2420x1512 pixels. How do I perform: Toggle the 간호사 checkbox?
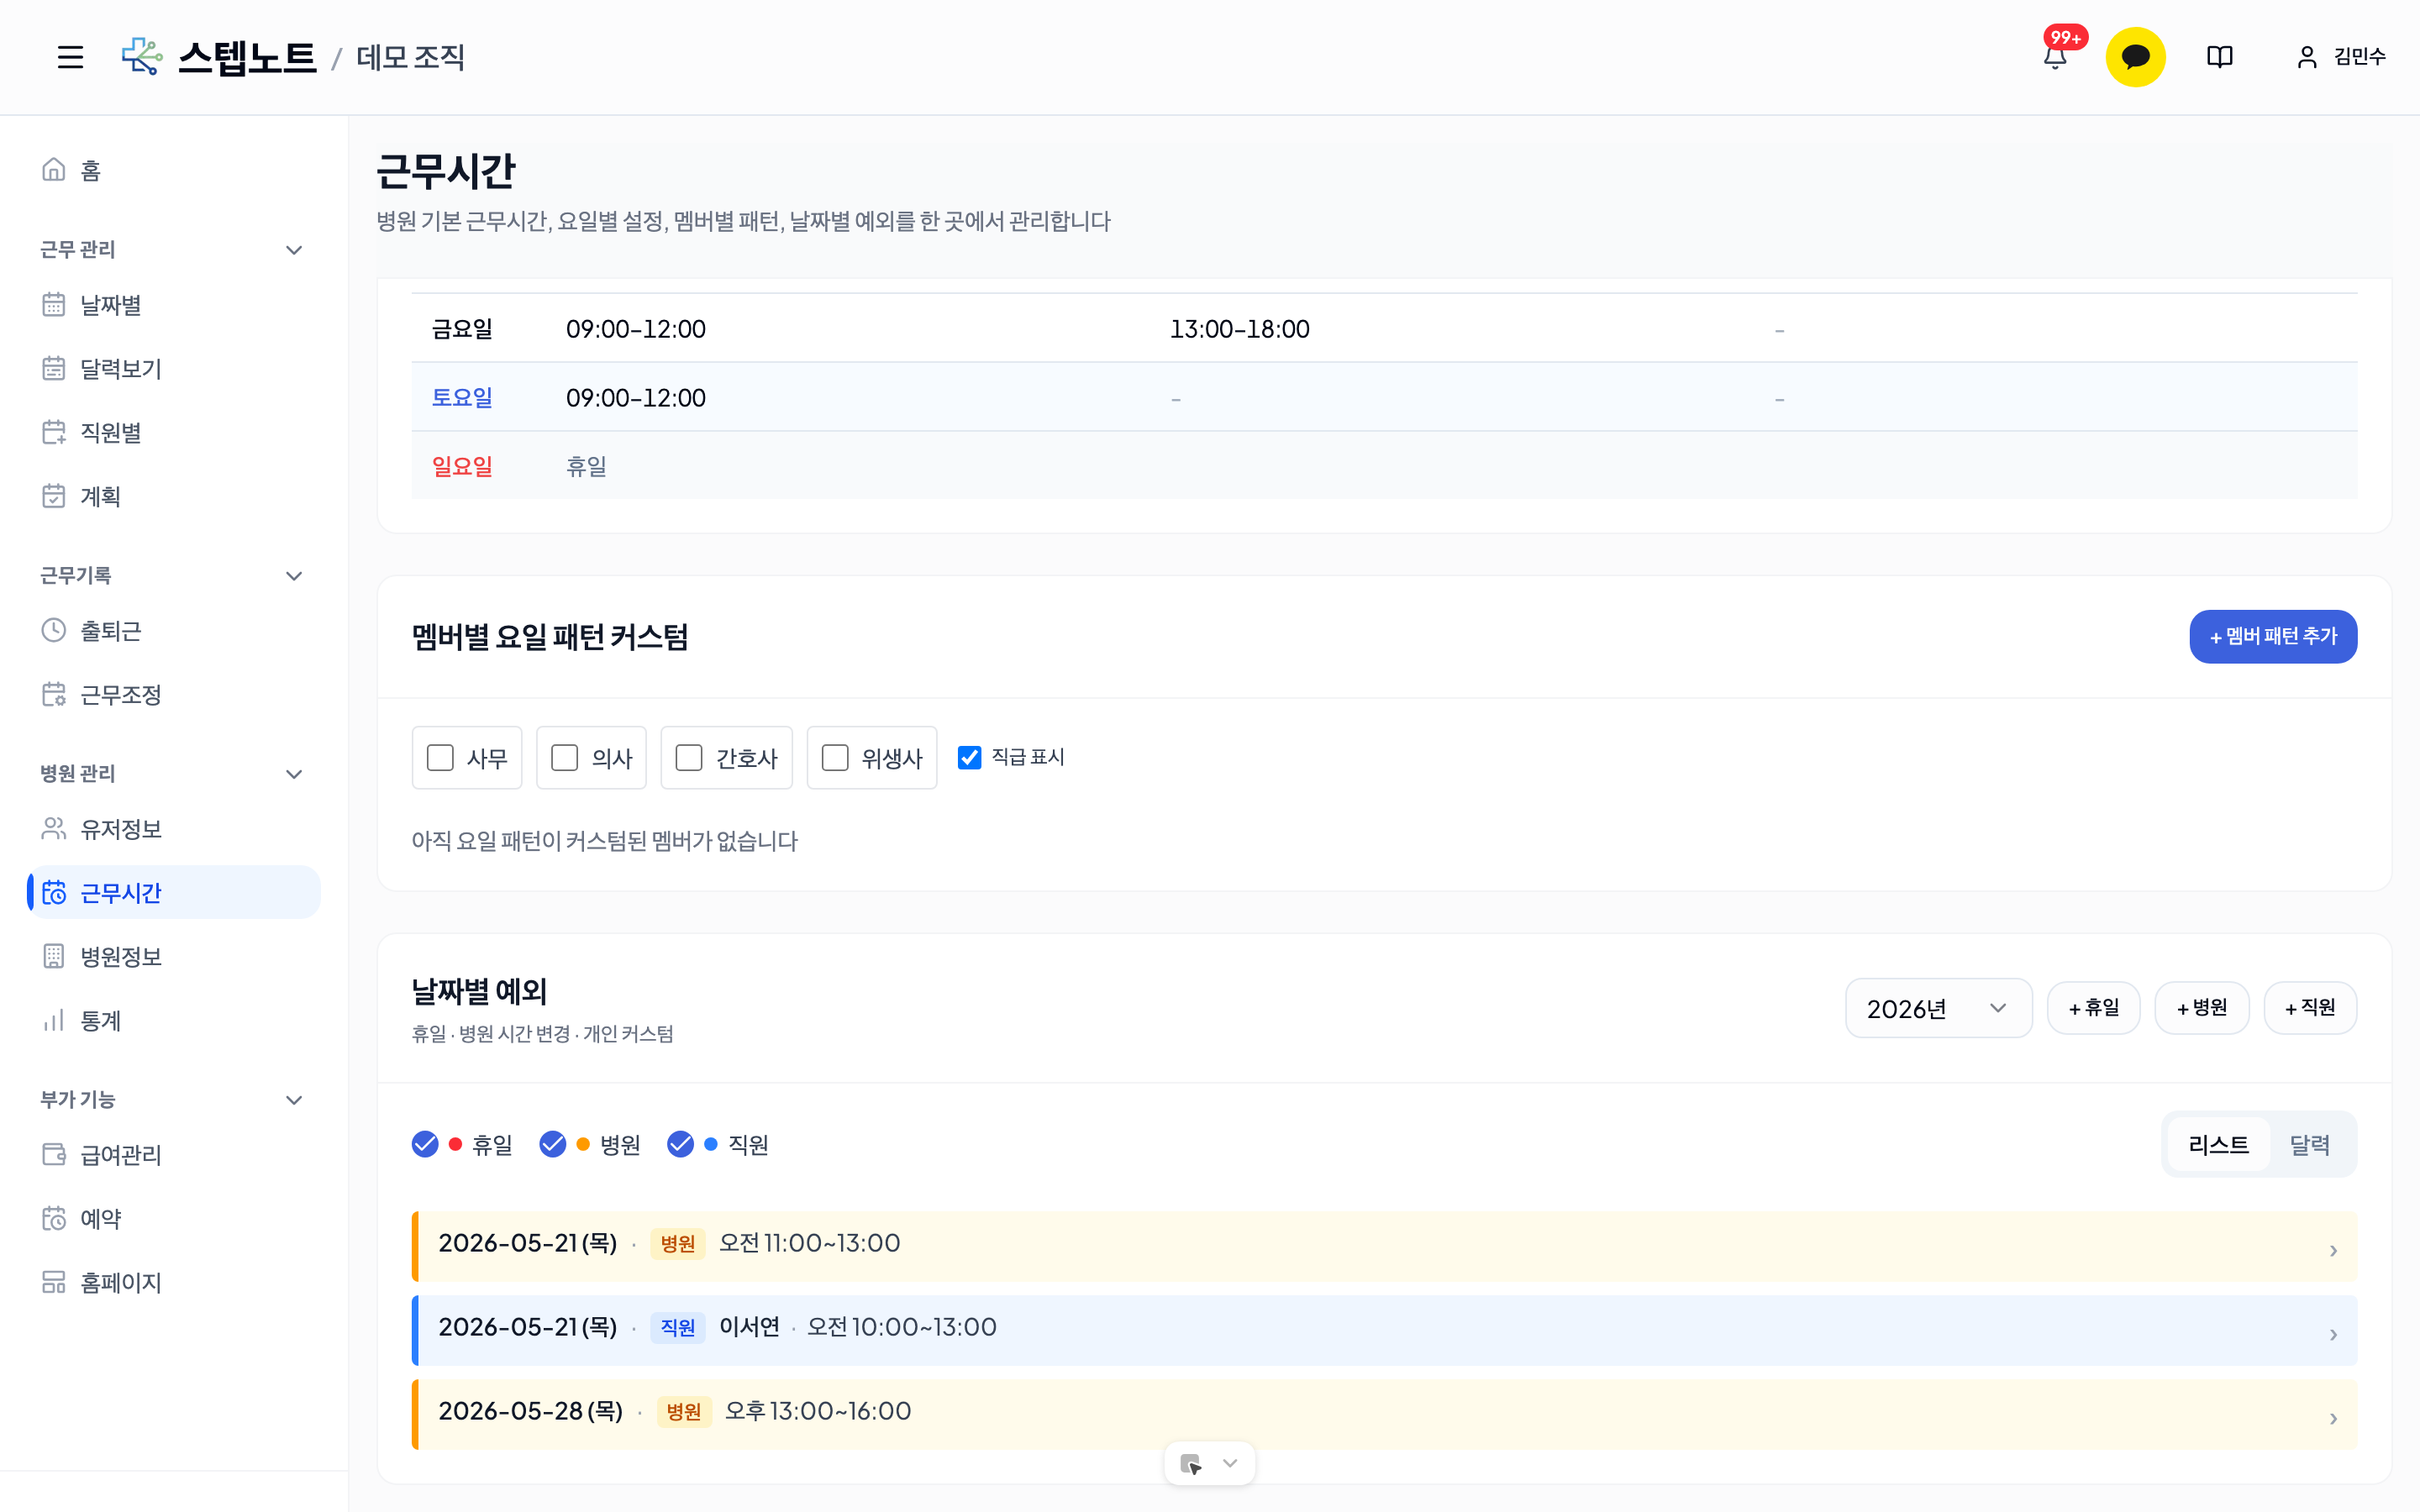point(688,758)
